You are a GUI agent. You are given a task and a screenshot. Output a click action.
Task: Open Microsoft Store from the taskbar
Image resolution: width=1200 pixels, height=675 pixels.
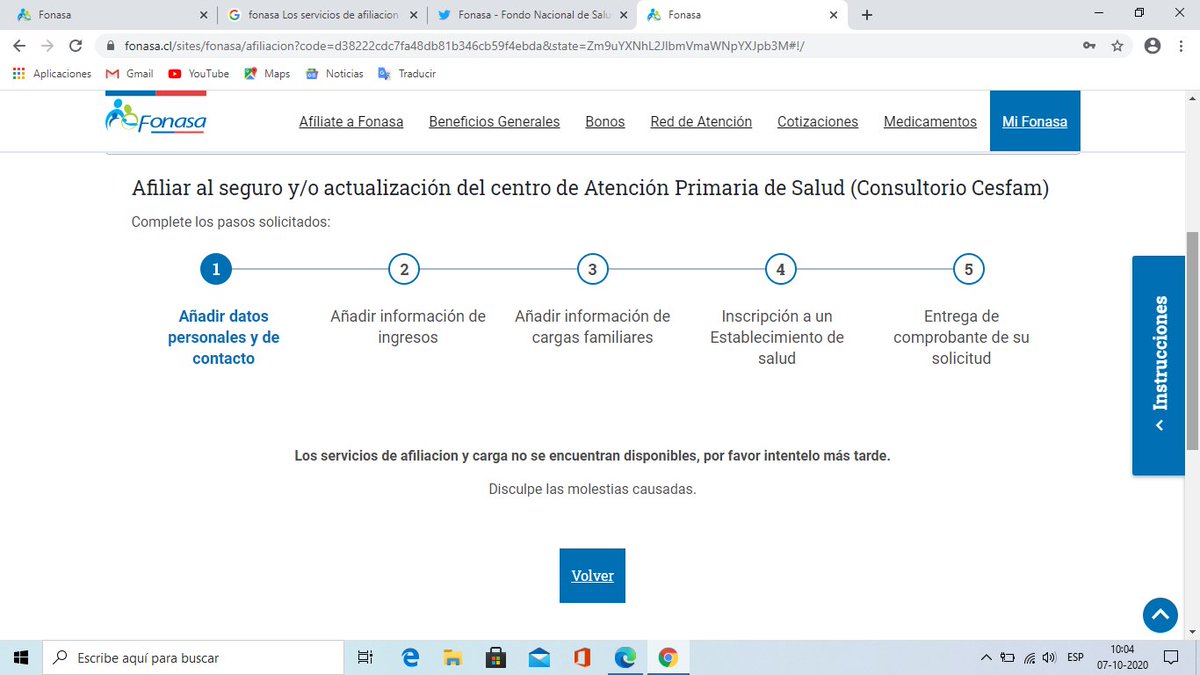pyautogui.click(x=495, y=657)
